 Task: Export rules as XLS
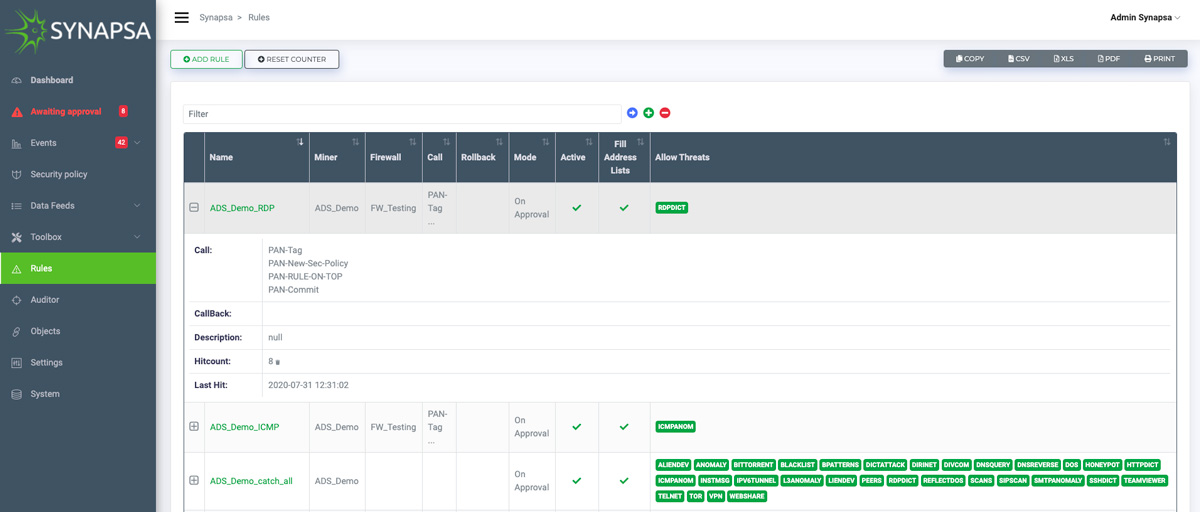point(1064,59)
